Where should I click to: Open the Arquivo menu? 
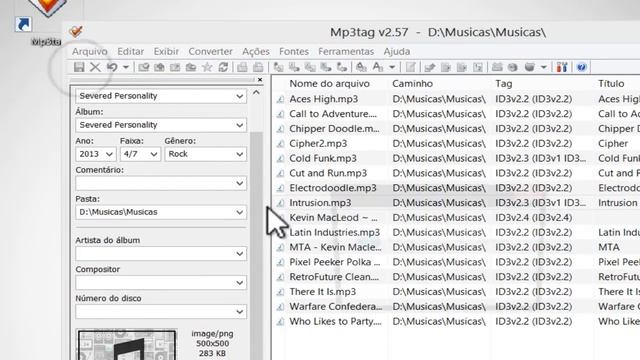(90, 51)
